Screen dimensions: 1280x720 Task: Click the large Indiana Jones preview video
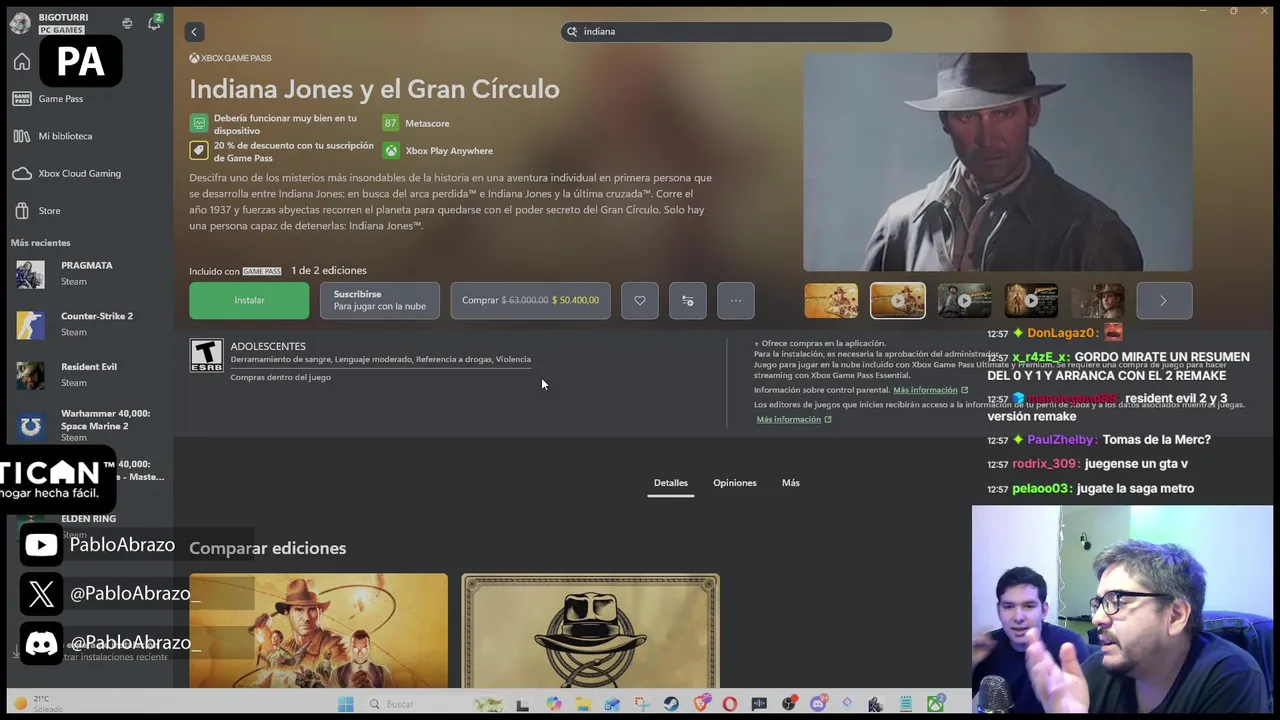998,162
